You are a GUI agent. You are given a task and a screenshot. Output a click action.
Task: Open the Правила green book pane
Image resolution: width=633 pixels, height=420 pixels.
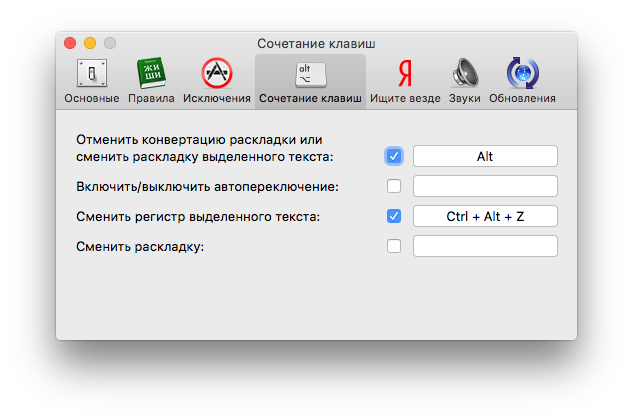(151, 81)
